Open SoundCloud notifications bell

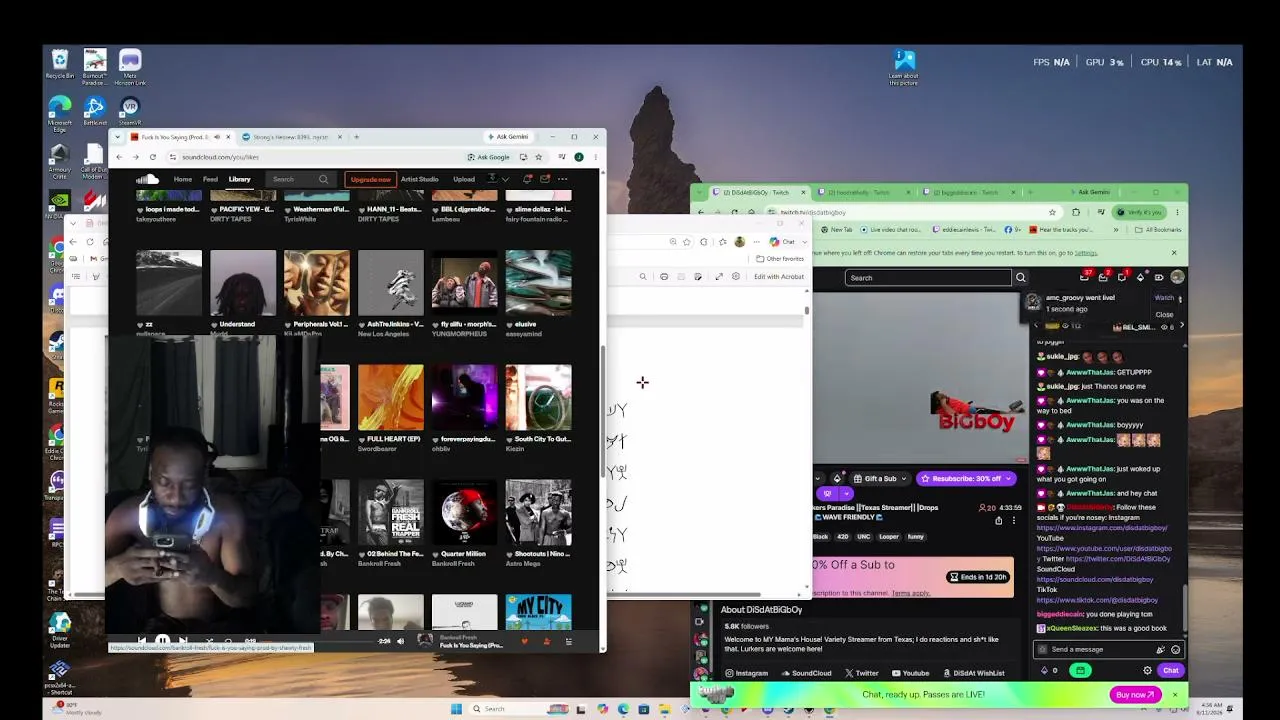(527, 179)
